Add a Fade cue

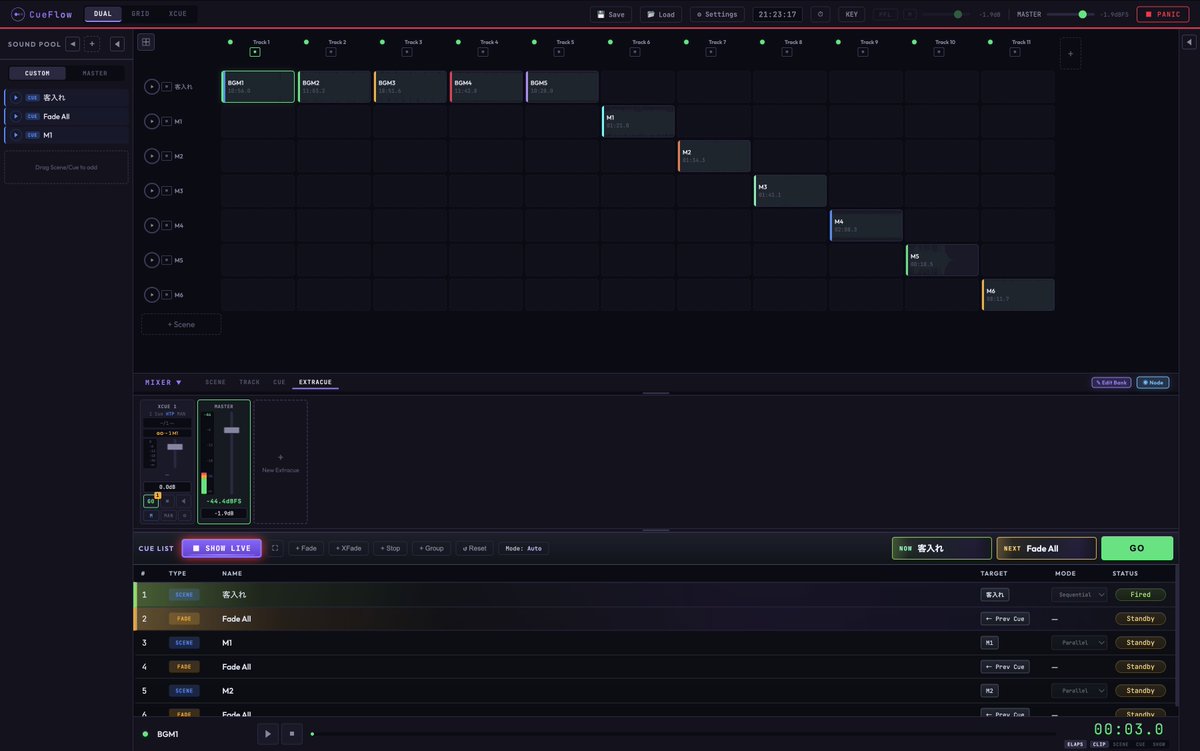click(x=306, y=548)
